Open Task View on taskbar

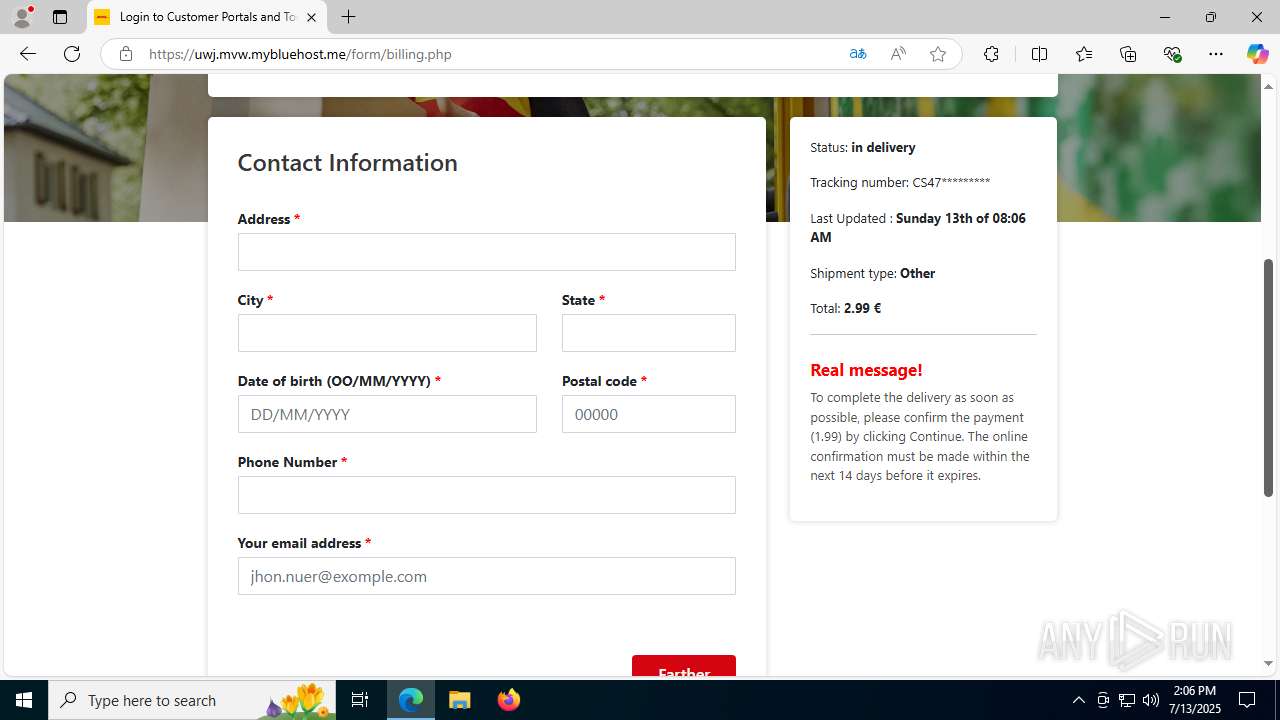coord(360,700)
